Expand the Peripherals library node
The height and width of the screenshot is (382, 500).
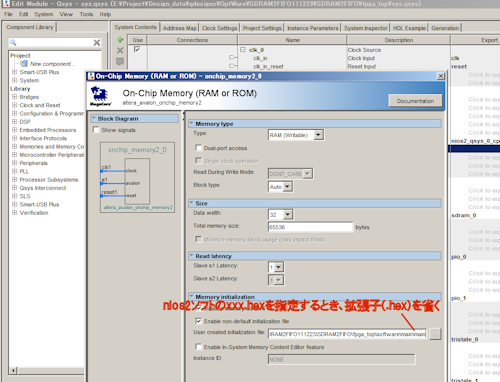14,163
